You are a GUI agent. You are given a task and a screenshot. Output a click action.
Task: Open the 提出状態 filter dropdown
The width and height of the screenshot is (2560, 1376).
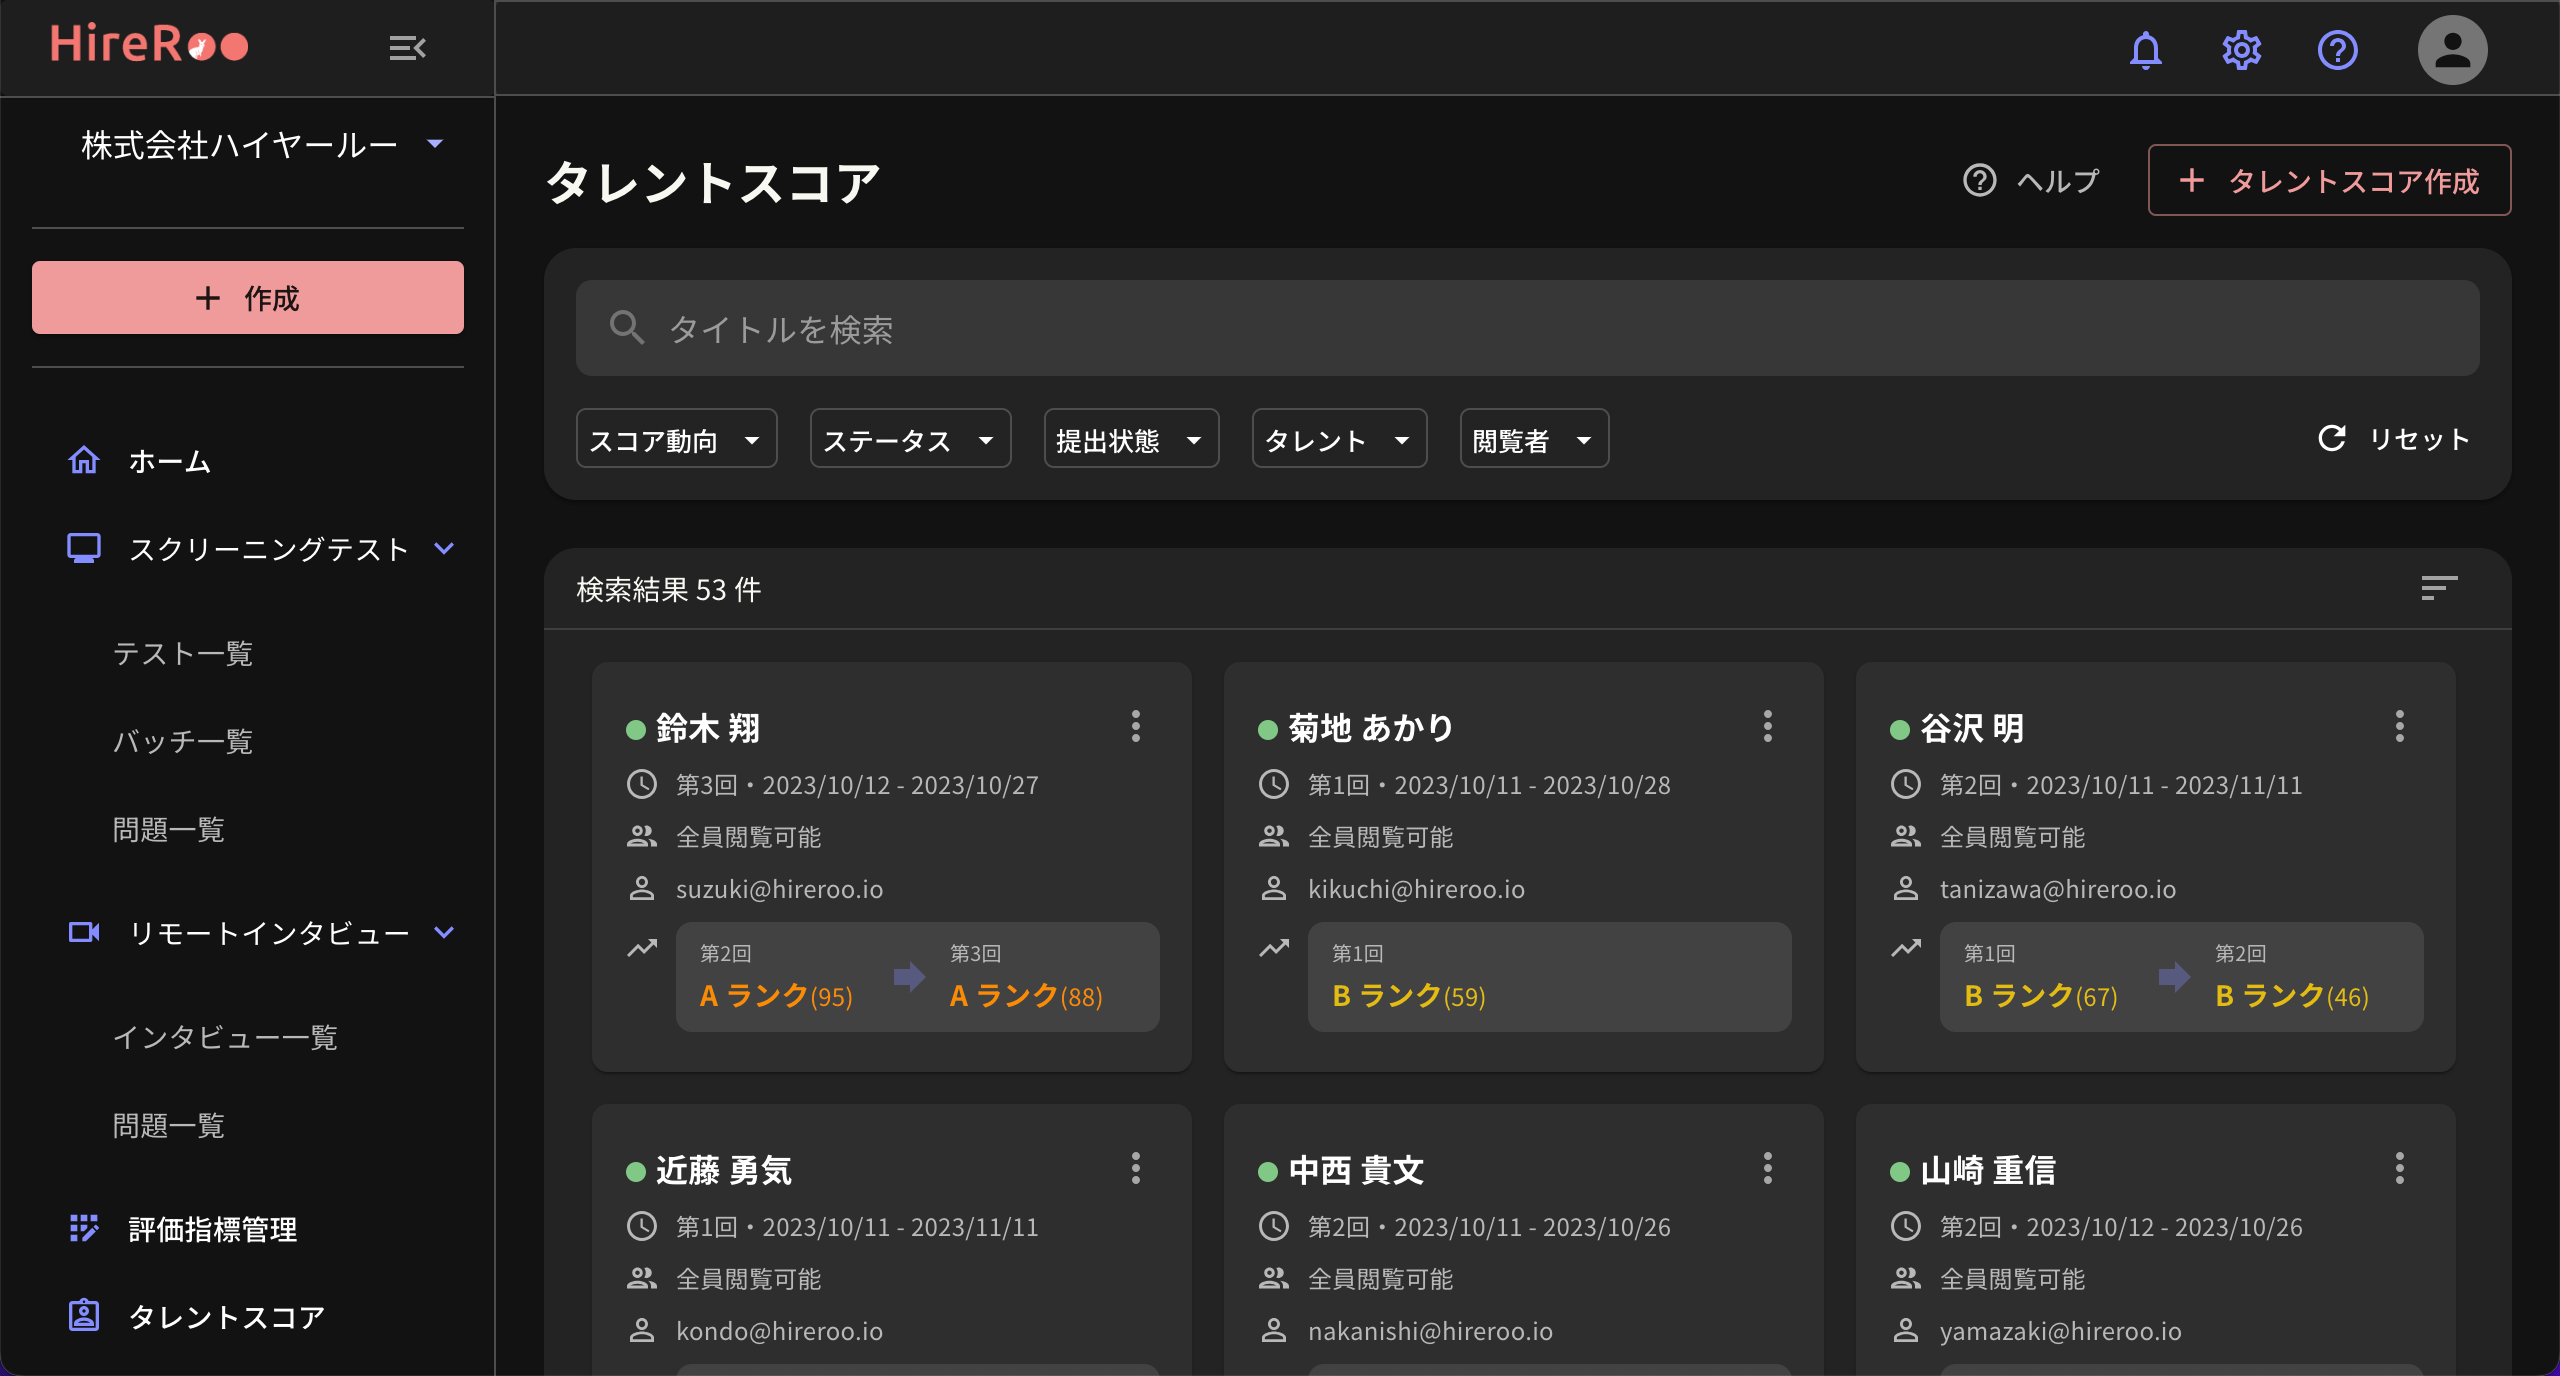(x=1130, y=439)
